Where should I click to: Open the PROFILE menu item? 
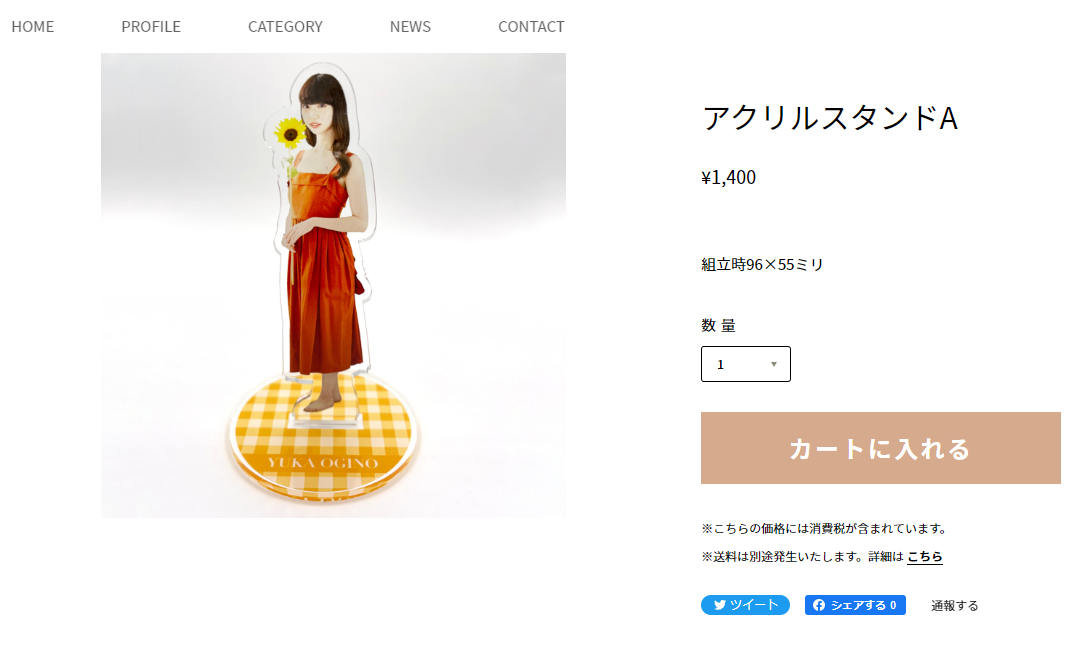click(151, 26)
